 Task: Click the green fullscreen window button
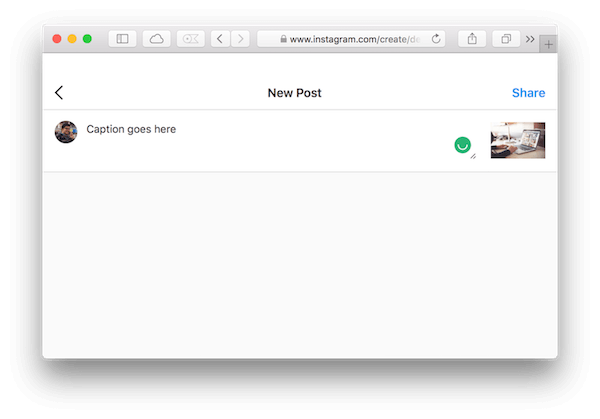click(x=87, y=39)
